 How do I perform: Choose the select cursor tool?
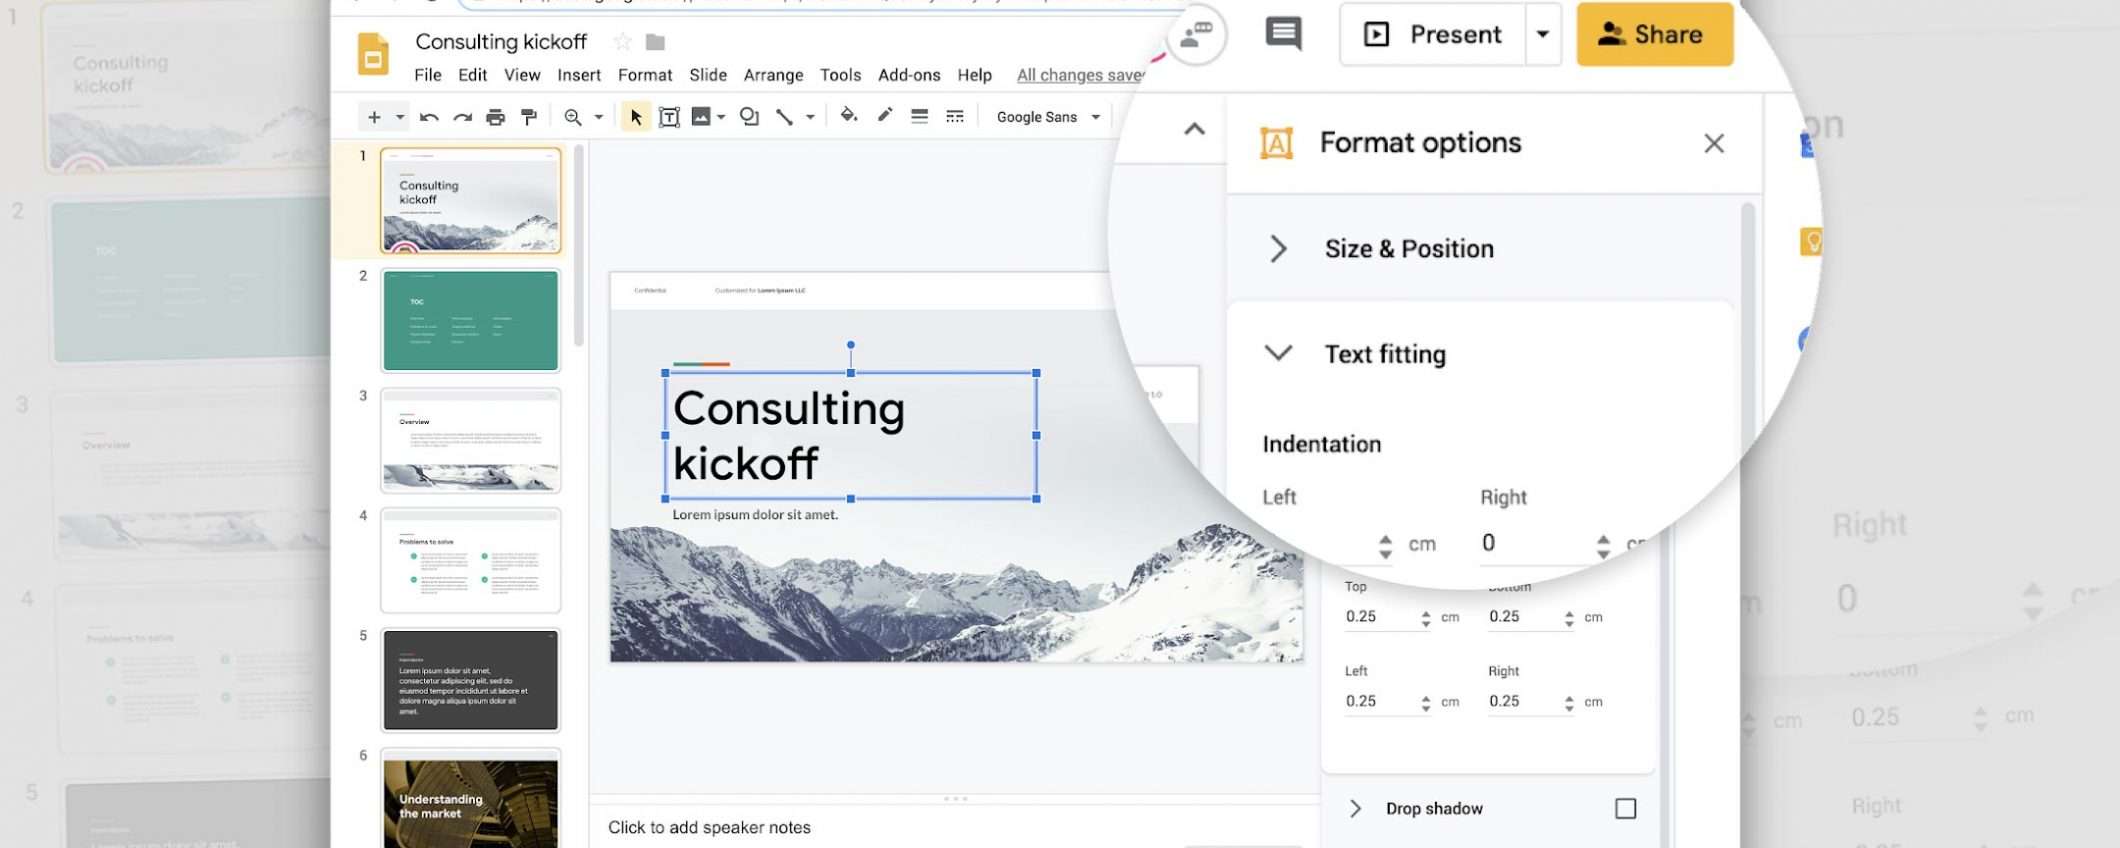[x=636, y=117]
